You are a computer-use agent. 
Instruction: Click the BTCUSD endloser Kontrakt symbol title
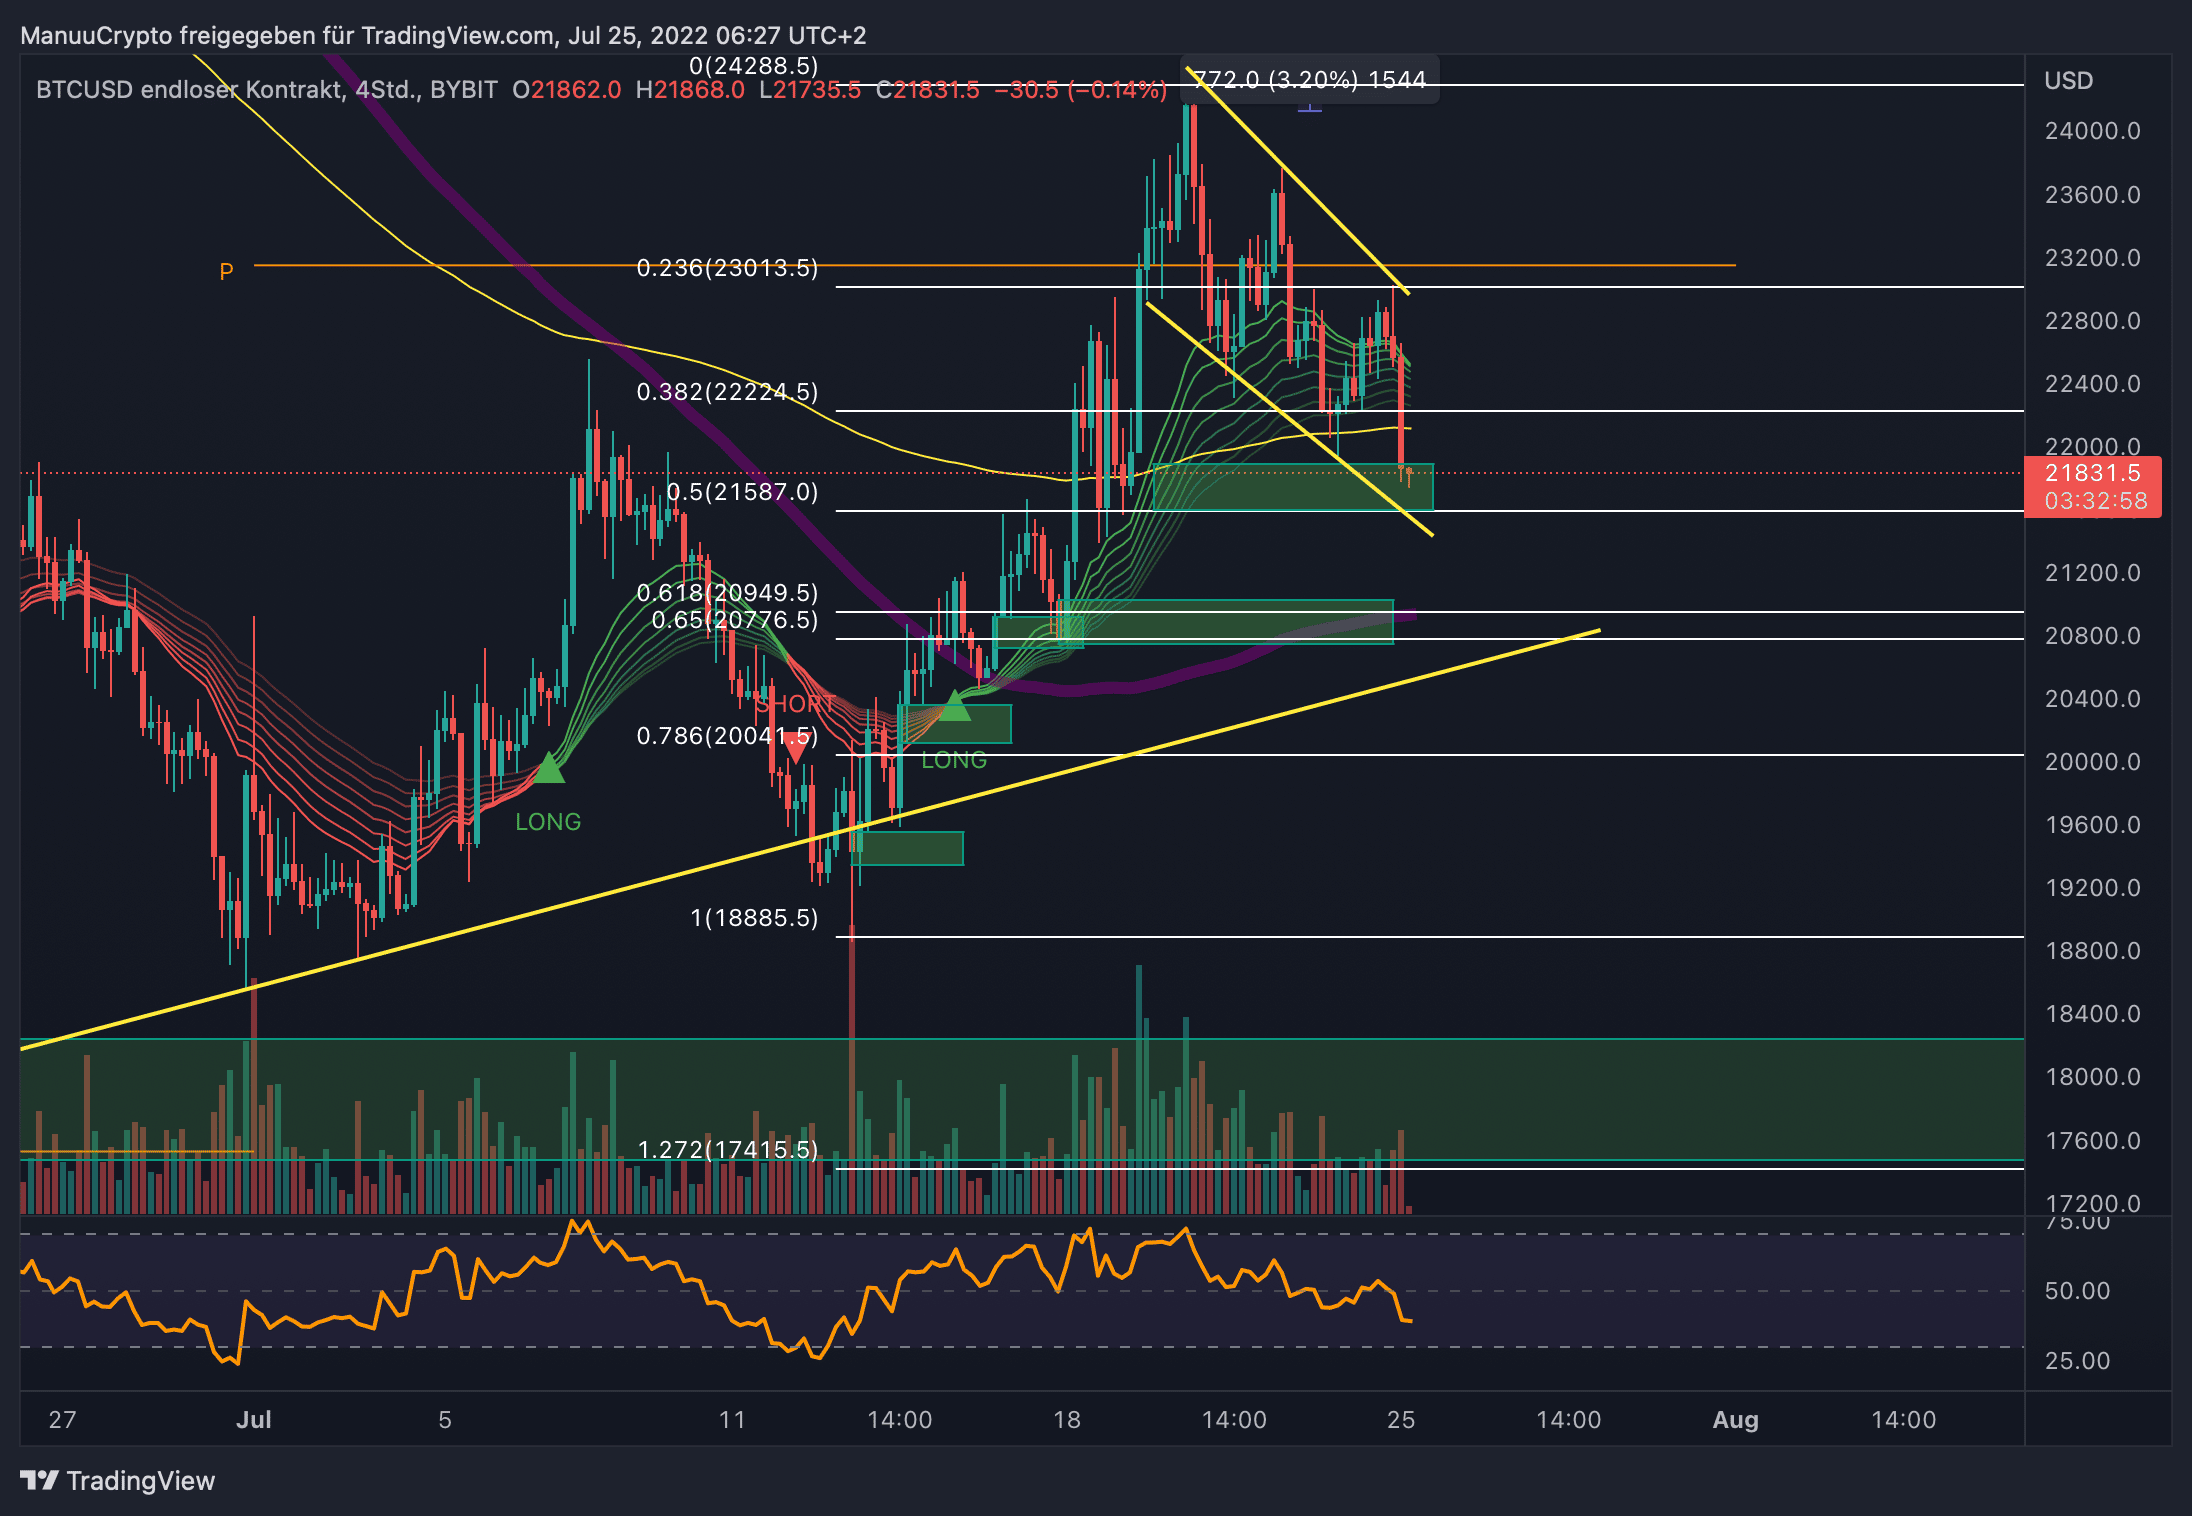pyautogui.click(x=267, y=90)
